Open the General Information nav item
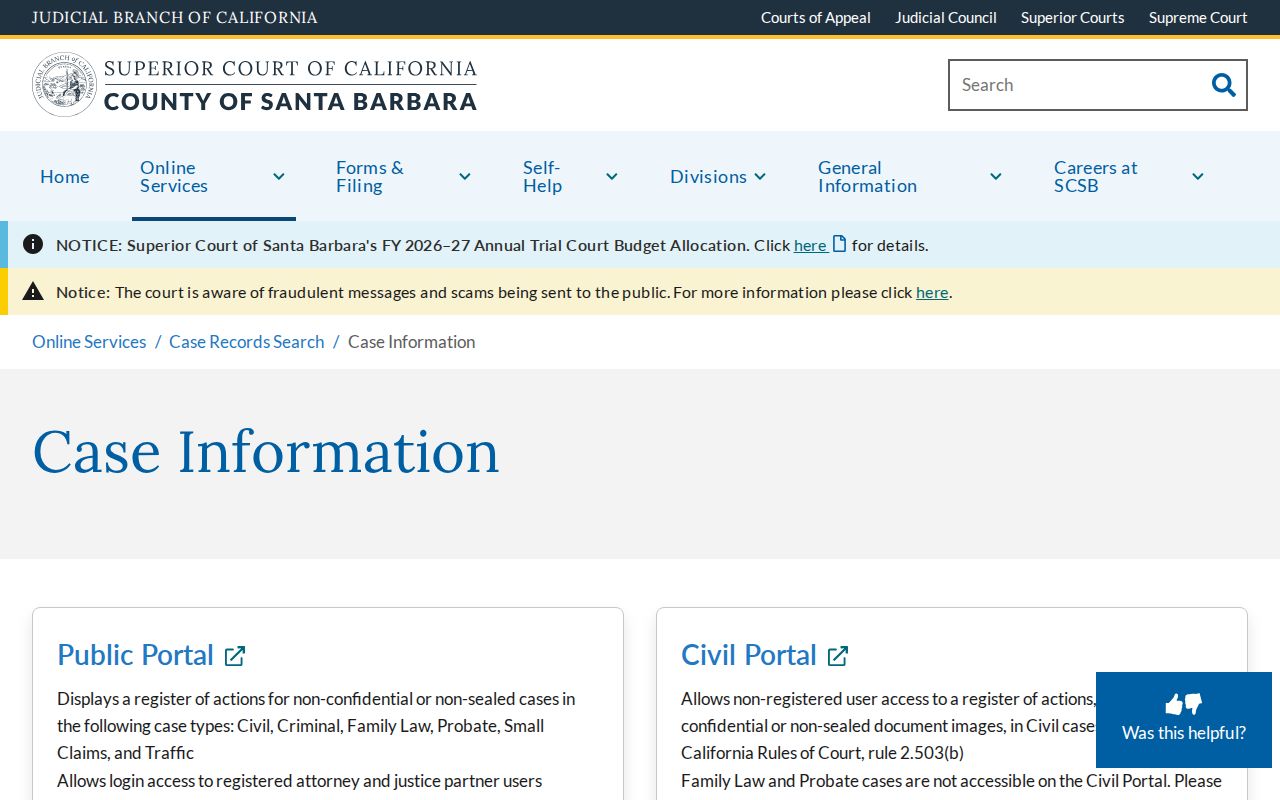 tap(867, 177)
